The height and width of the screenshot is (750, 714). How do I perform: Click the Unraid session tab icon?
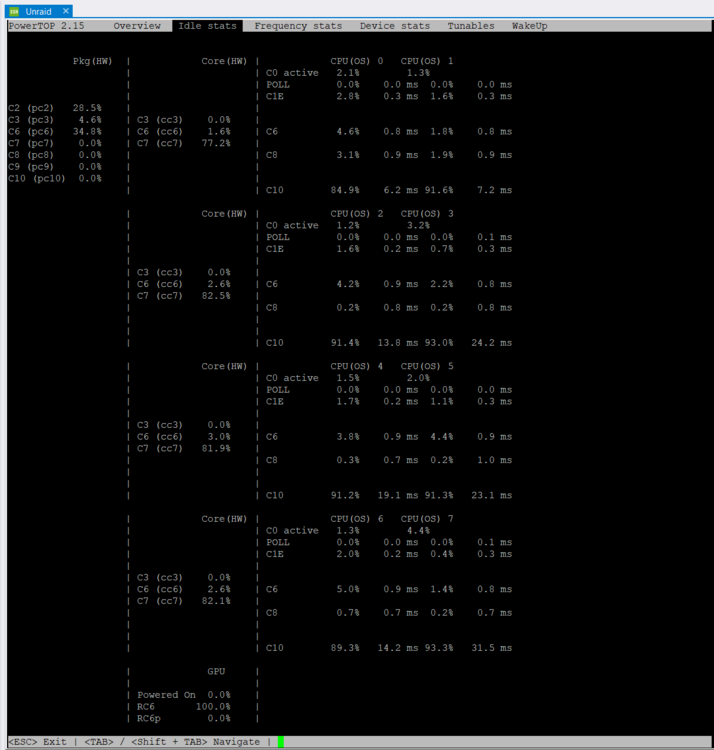click(14, 11)
